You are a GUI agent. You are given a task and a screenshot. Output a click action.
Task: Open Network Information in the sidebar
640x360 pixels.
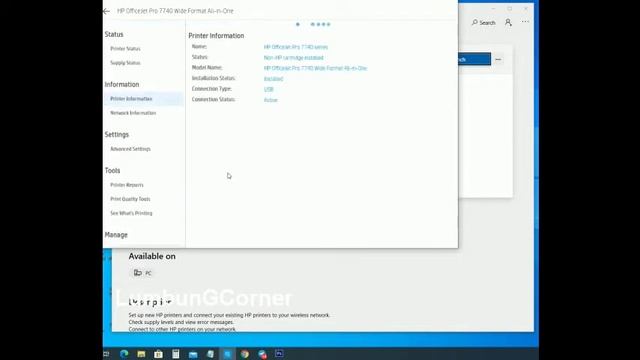[133, 113]
